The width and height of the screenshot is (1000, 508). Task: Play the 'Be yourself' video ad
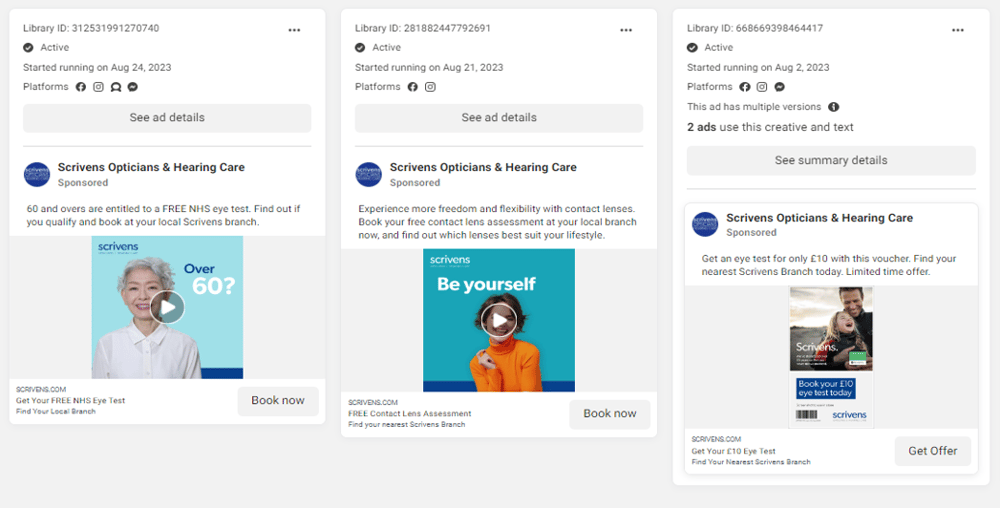pos(499,320)
